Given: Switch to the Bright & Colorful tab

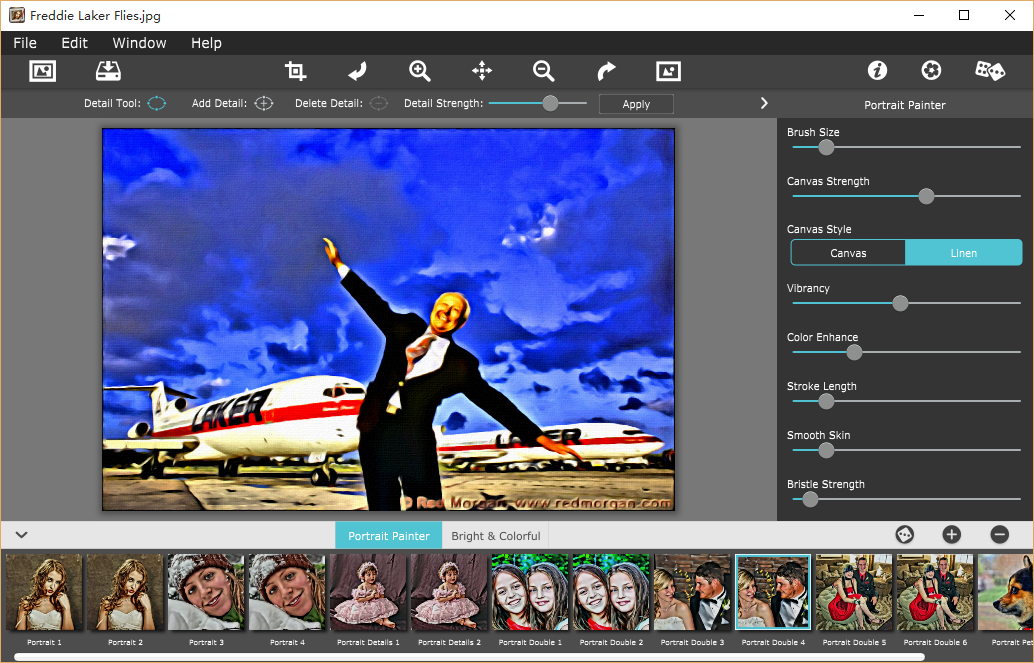Looking at the screenshot, I should coord(498,535).
